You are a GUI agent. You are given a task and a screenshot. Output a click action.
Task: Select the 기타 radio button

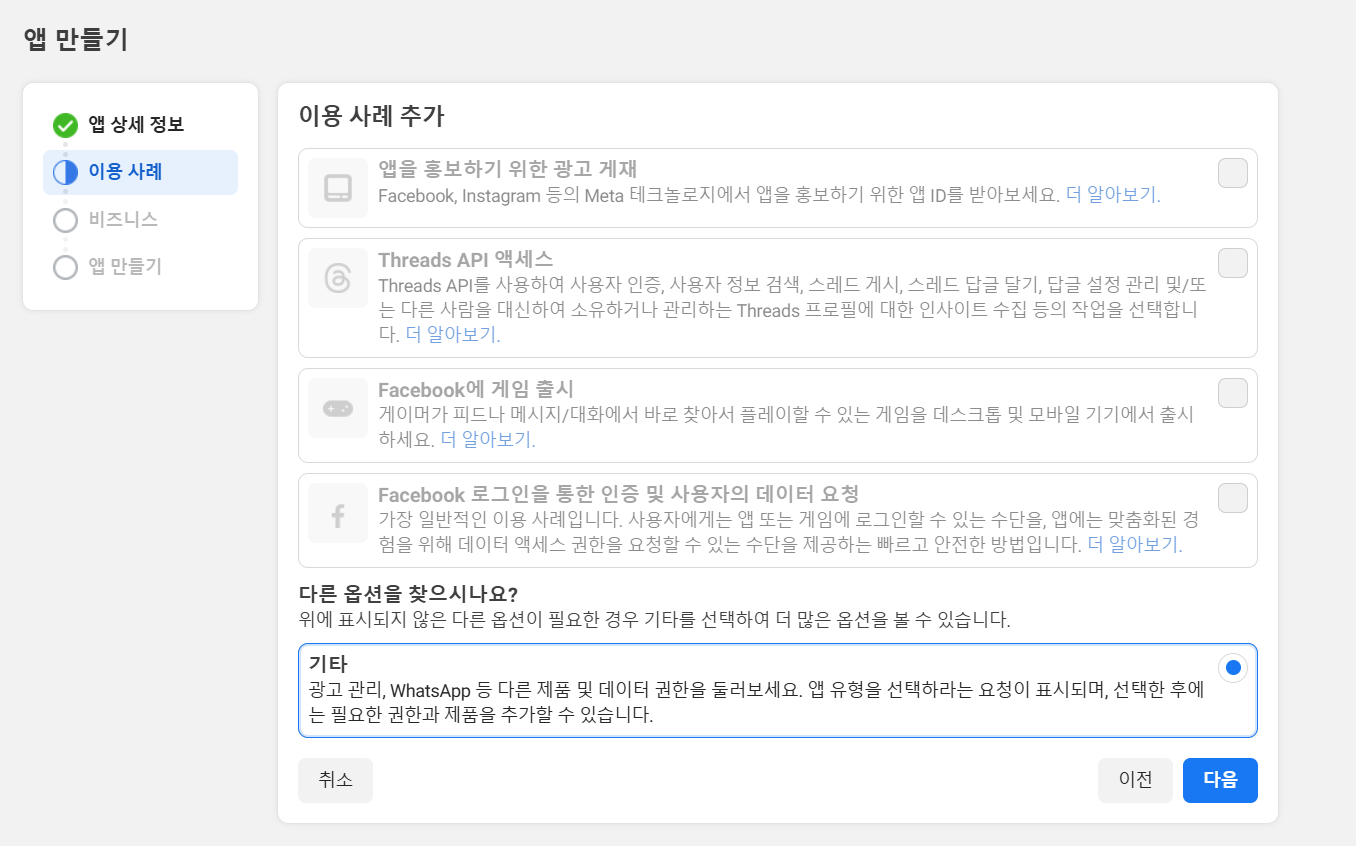click(1233, 667)
